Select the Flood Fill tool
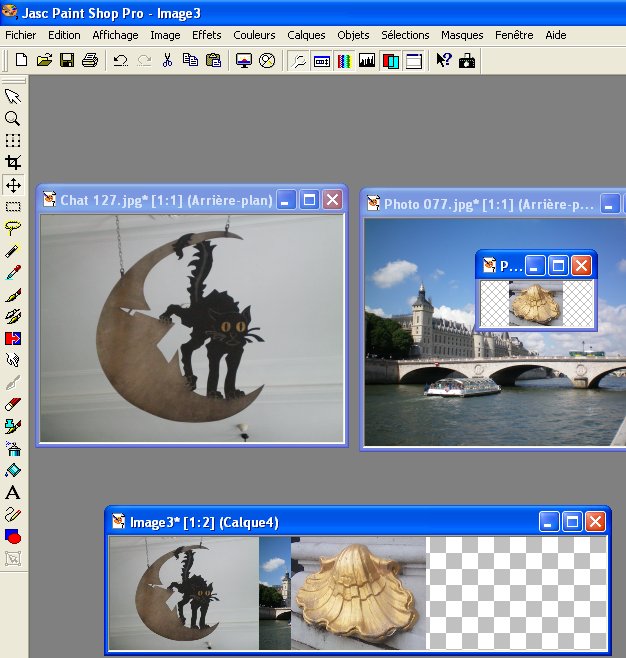The image size is (626, 658). click(13, 470)
